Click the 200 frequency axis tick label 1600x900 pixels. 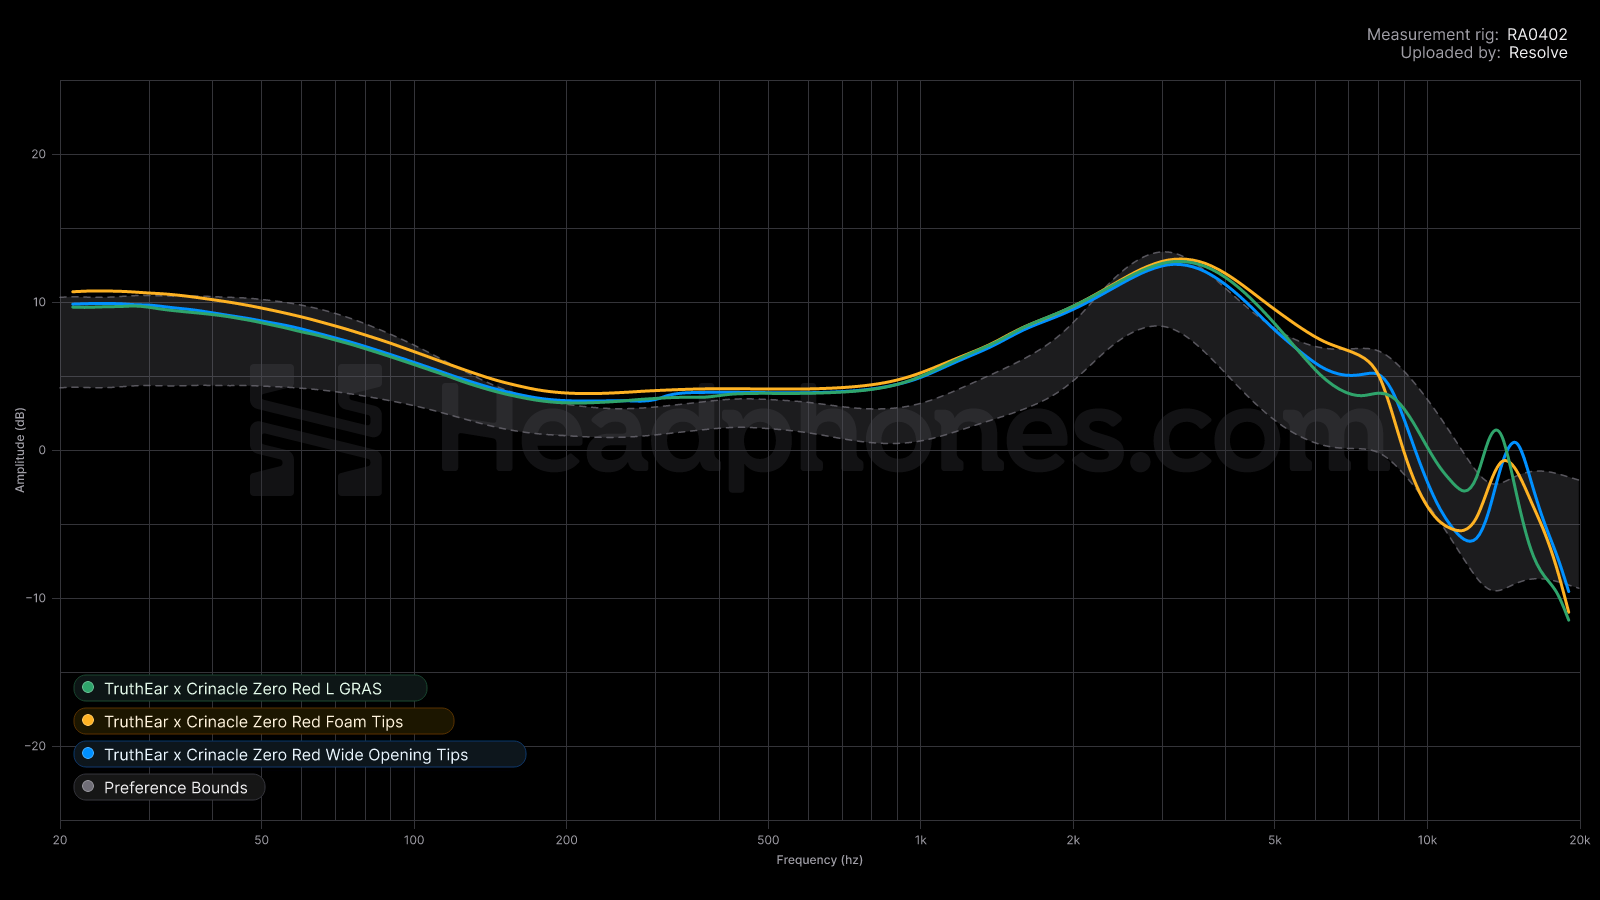(566, 840)
